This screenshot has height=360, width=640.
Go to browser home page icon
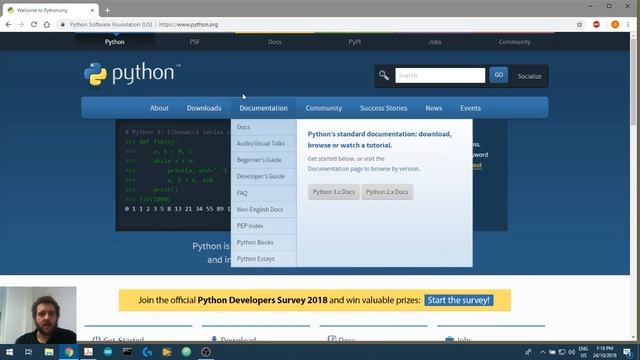click(x=47, y=24)
